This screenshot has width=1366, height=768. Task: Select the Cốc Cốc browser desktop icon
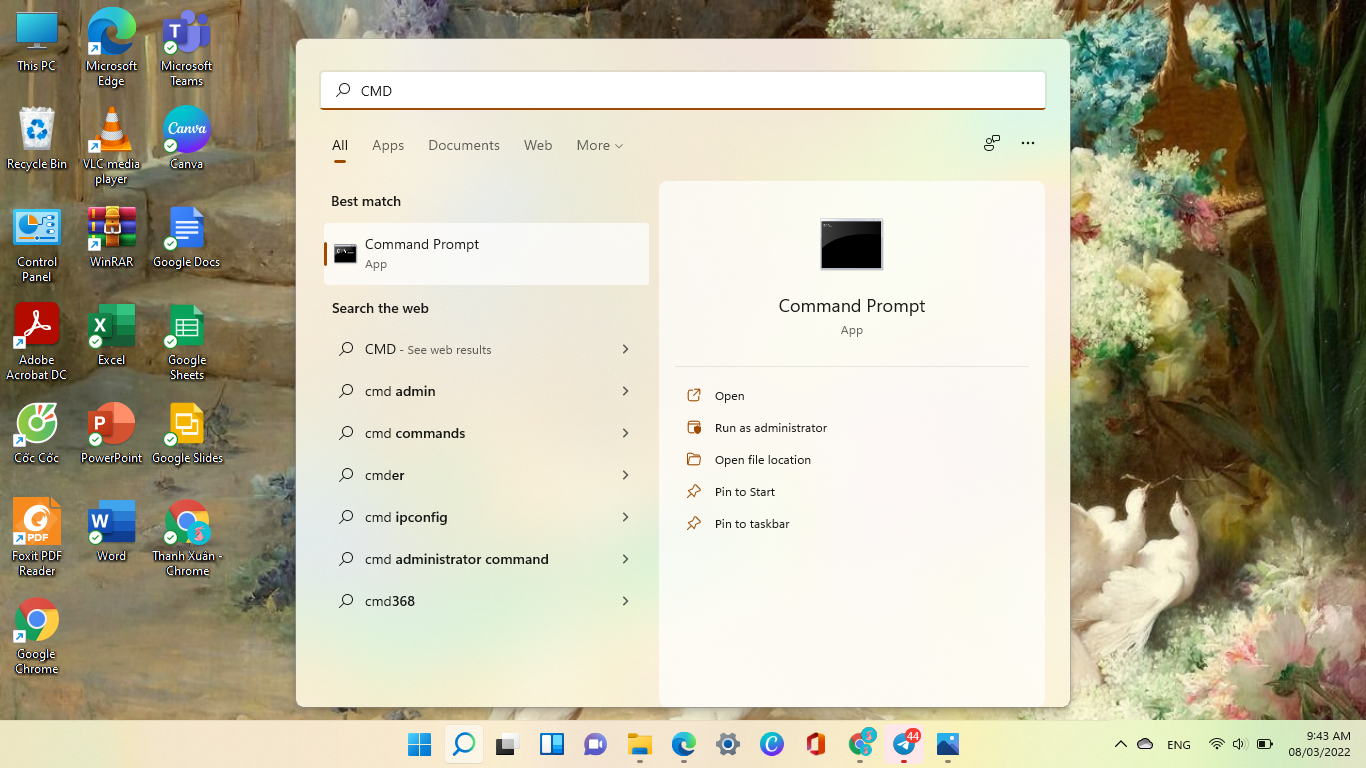click(x=37, y=433)
